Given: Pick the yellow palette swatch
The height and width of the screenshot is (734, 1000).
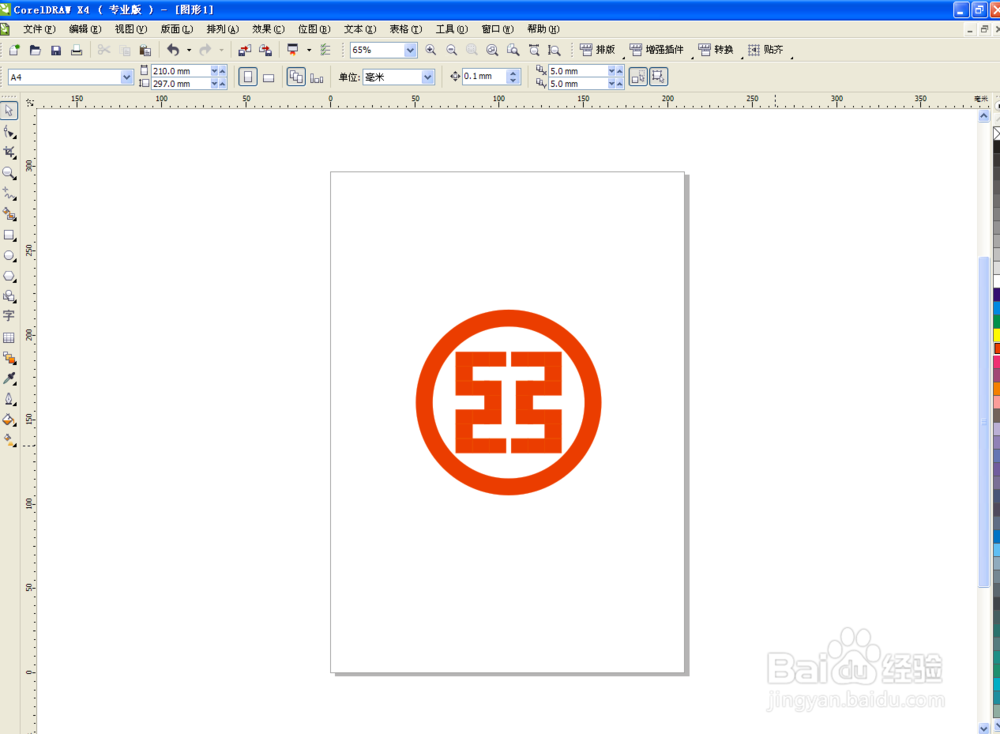Looking at the screenshot, I should (x=996, y=335).
